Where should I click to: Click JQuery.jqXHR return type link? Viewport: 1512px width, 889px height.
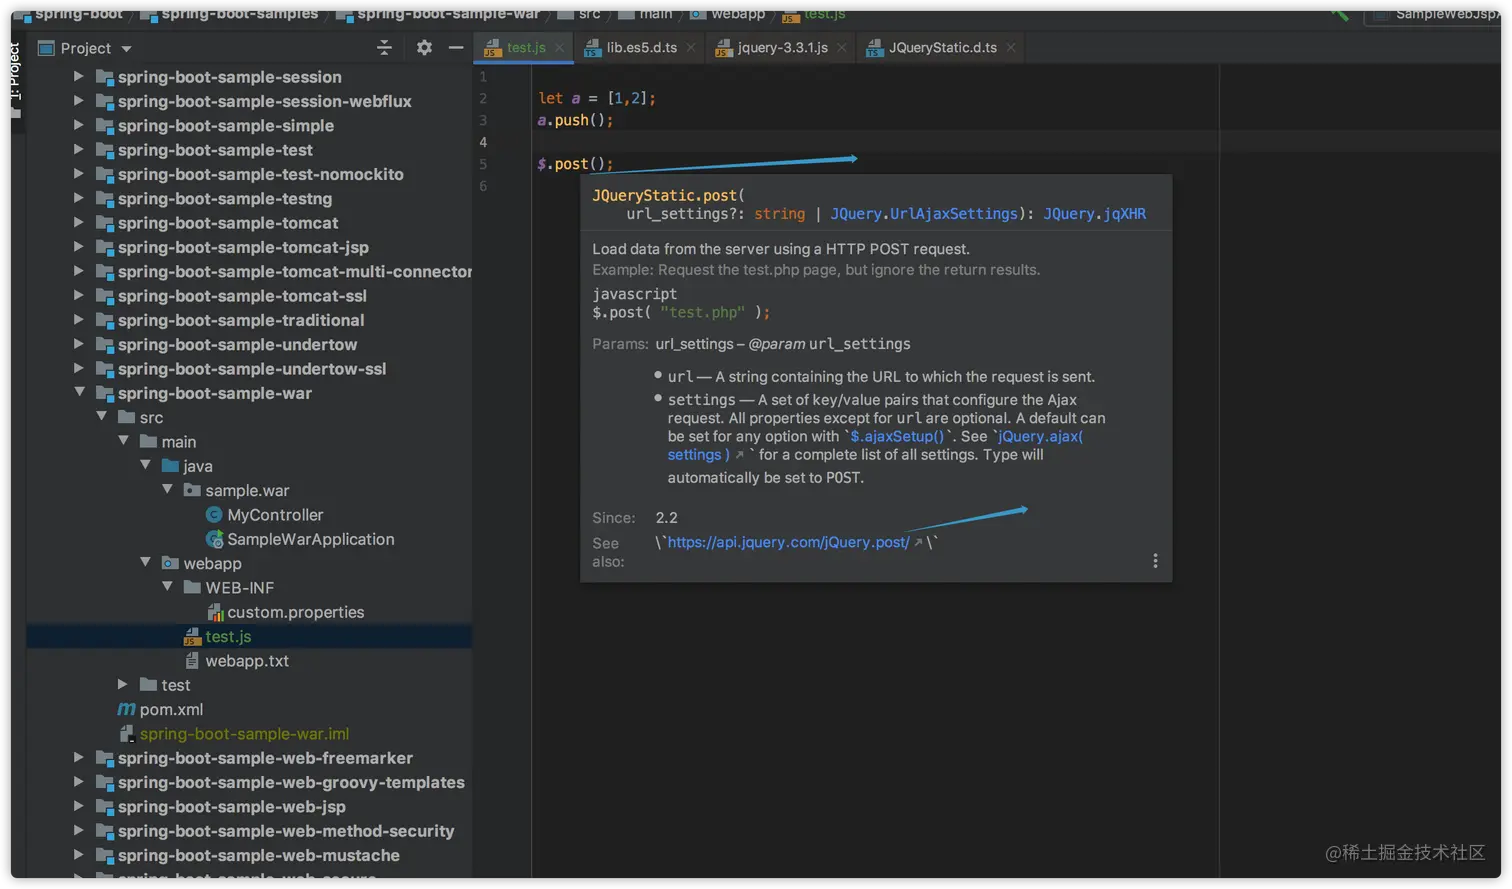[1095, 214]
